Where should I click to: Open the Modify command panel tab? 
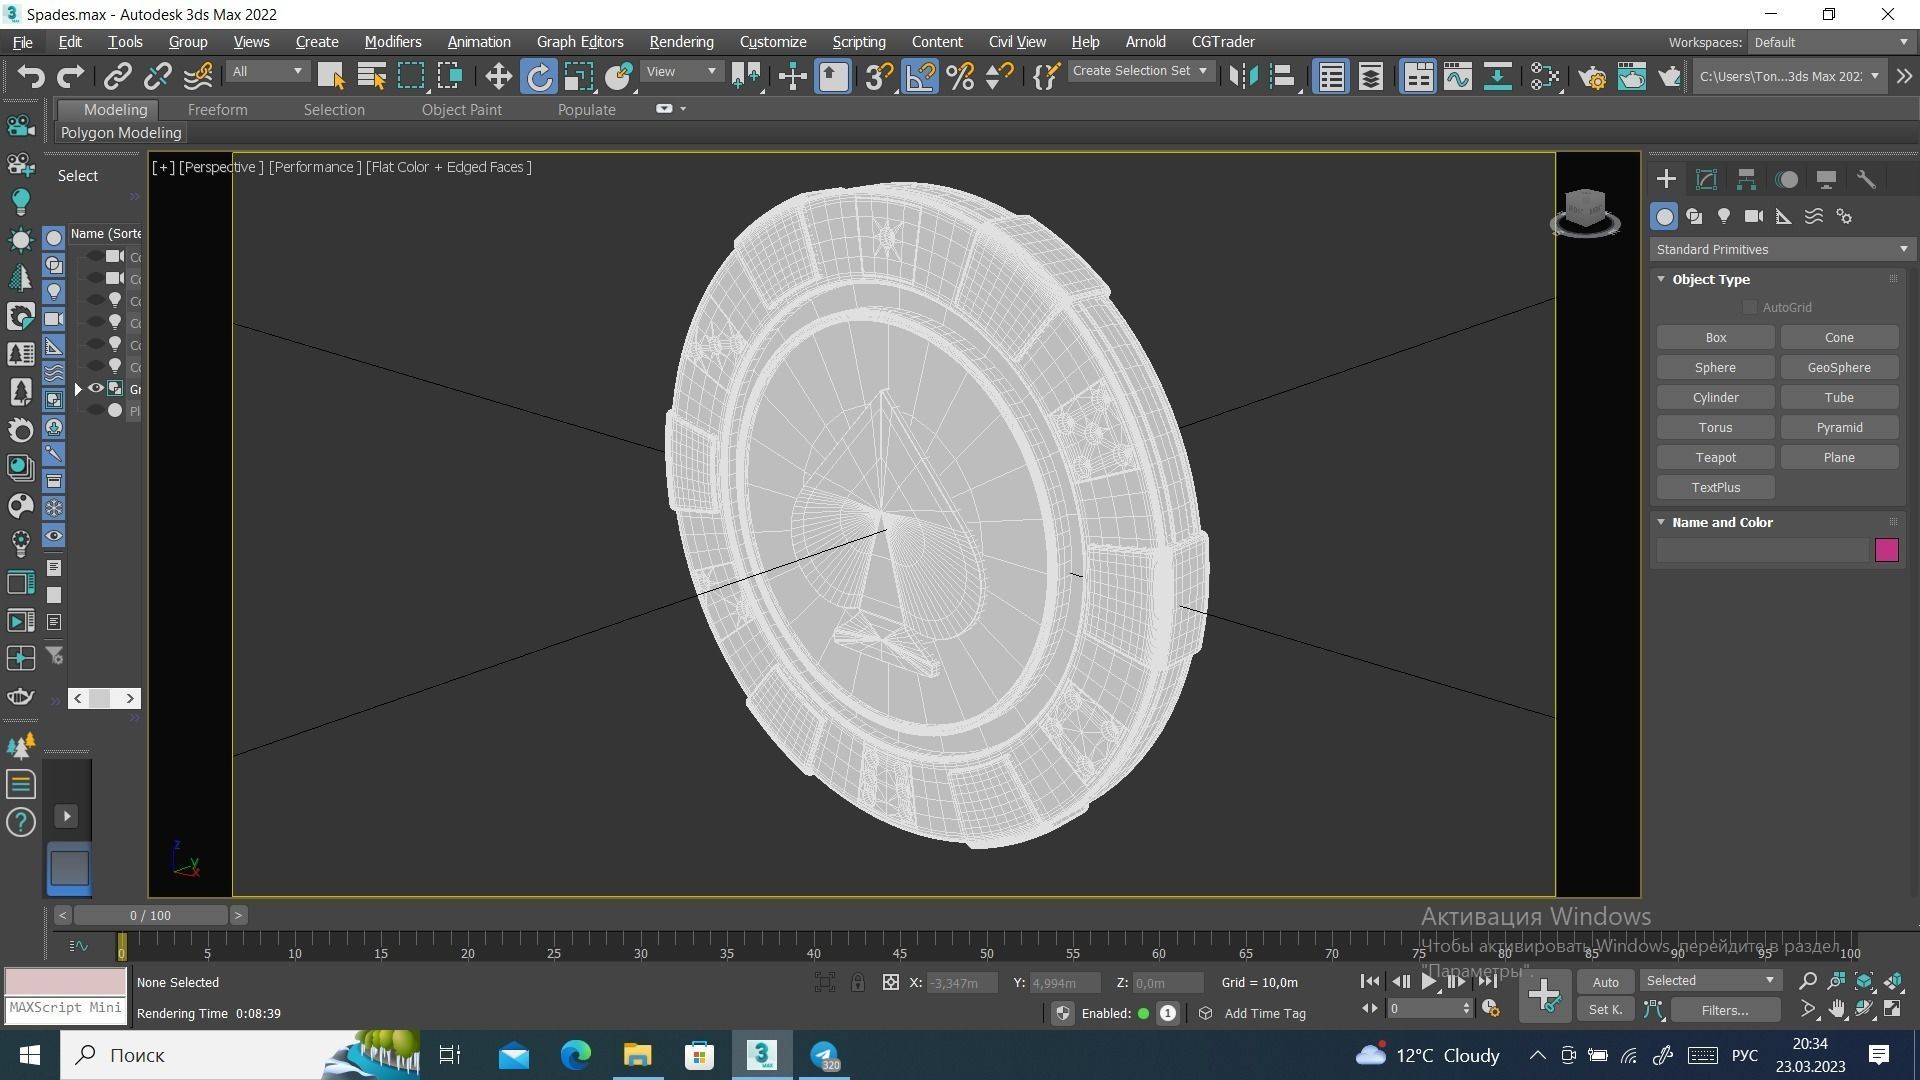(1706, 180)
